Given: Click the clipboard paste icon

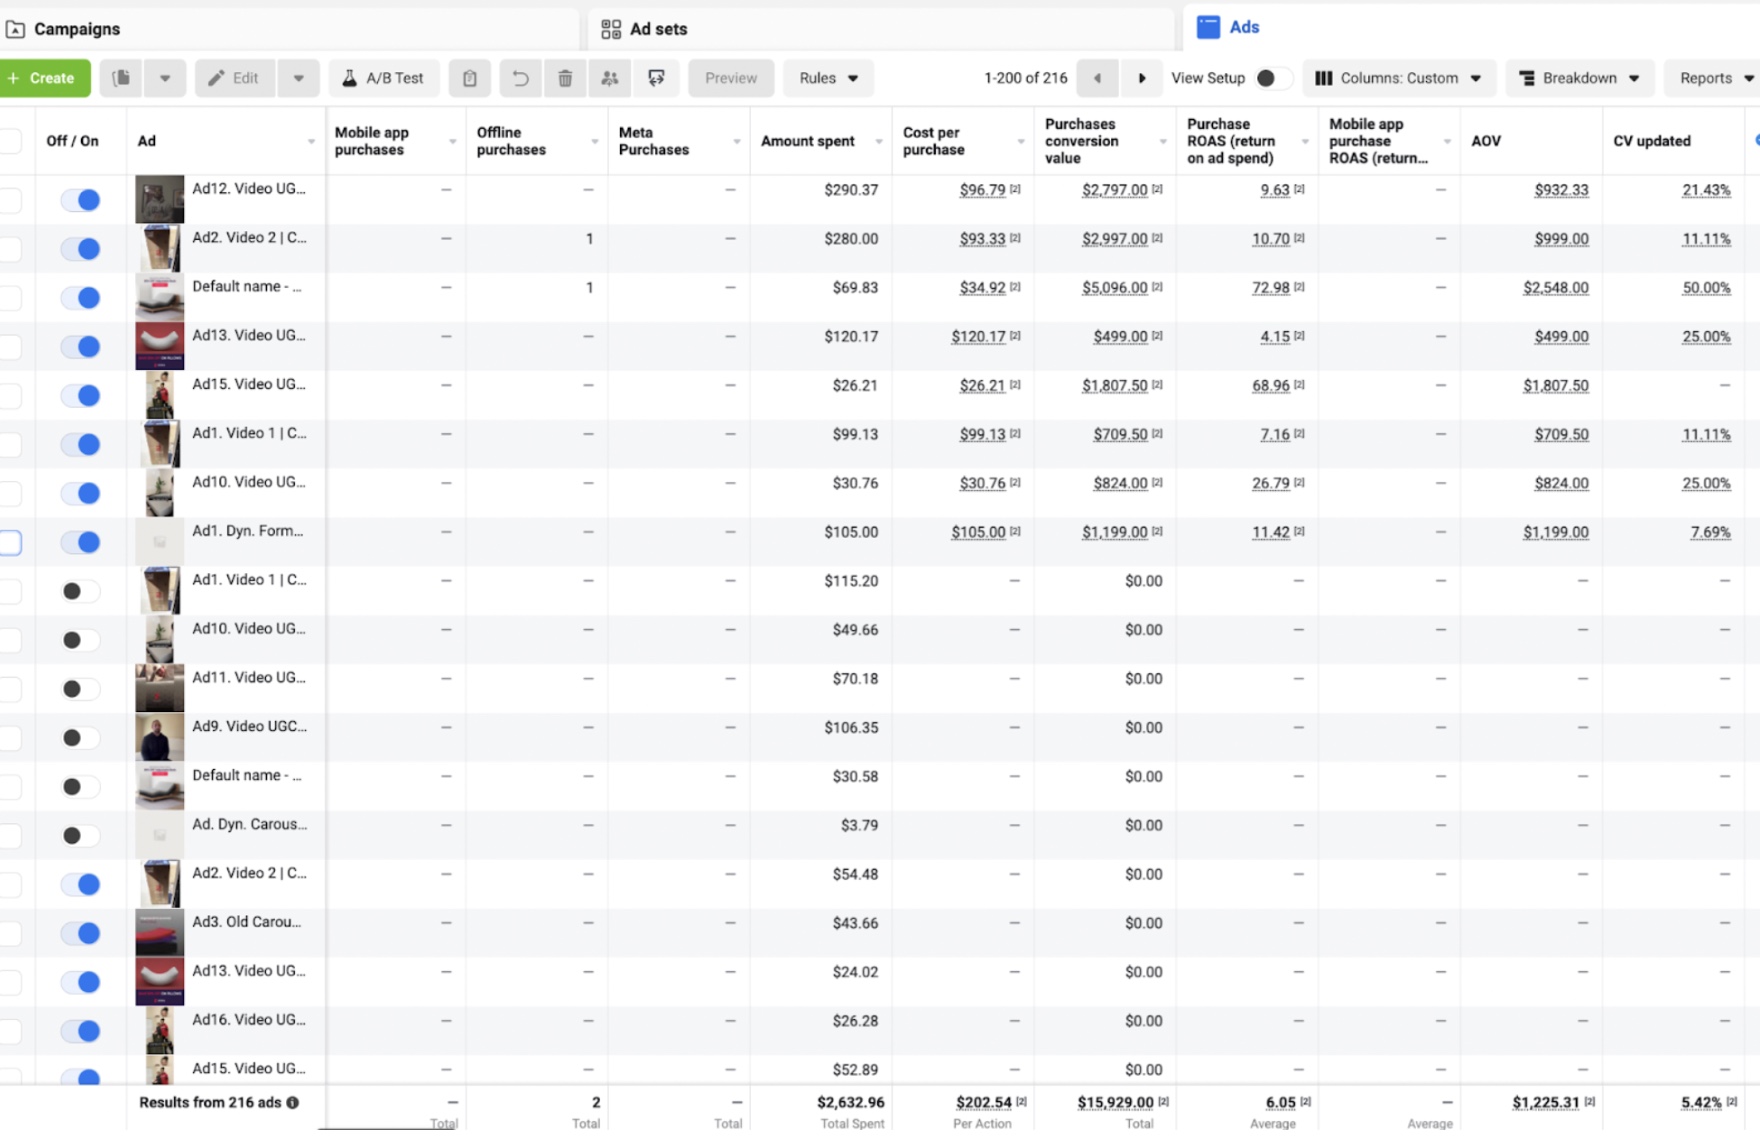Looking at the screenshot, I should (x=469, y=78).
